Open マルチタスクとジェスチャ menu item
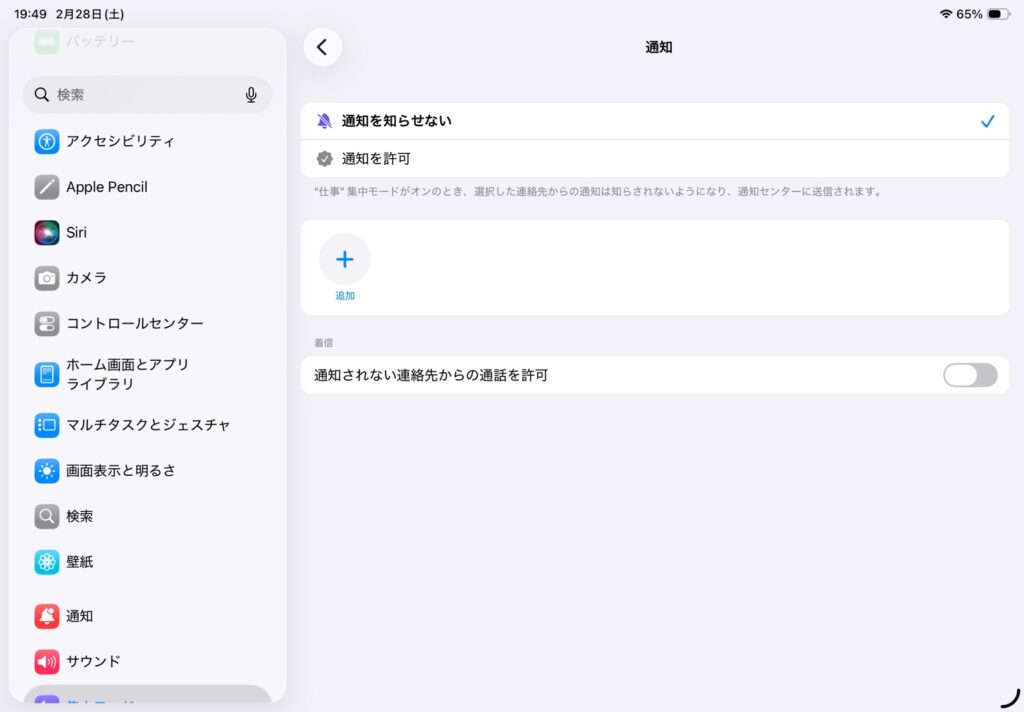This screenshot has width=1024, height=712. pos(148,425)
